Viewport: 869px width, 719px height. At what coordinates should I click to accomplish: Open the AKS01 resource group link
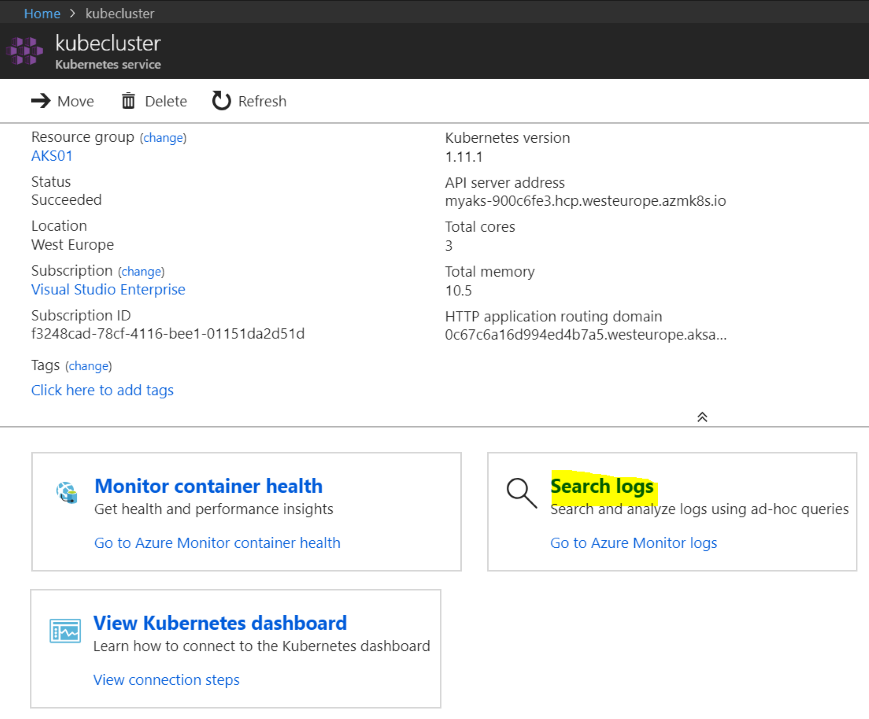click(52, 156)
